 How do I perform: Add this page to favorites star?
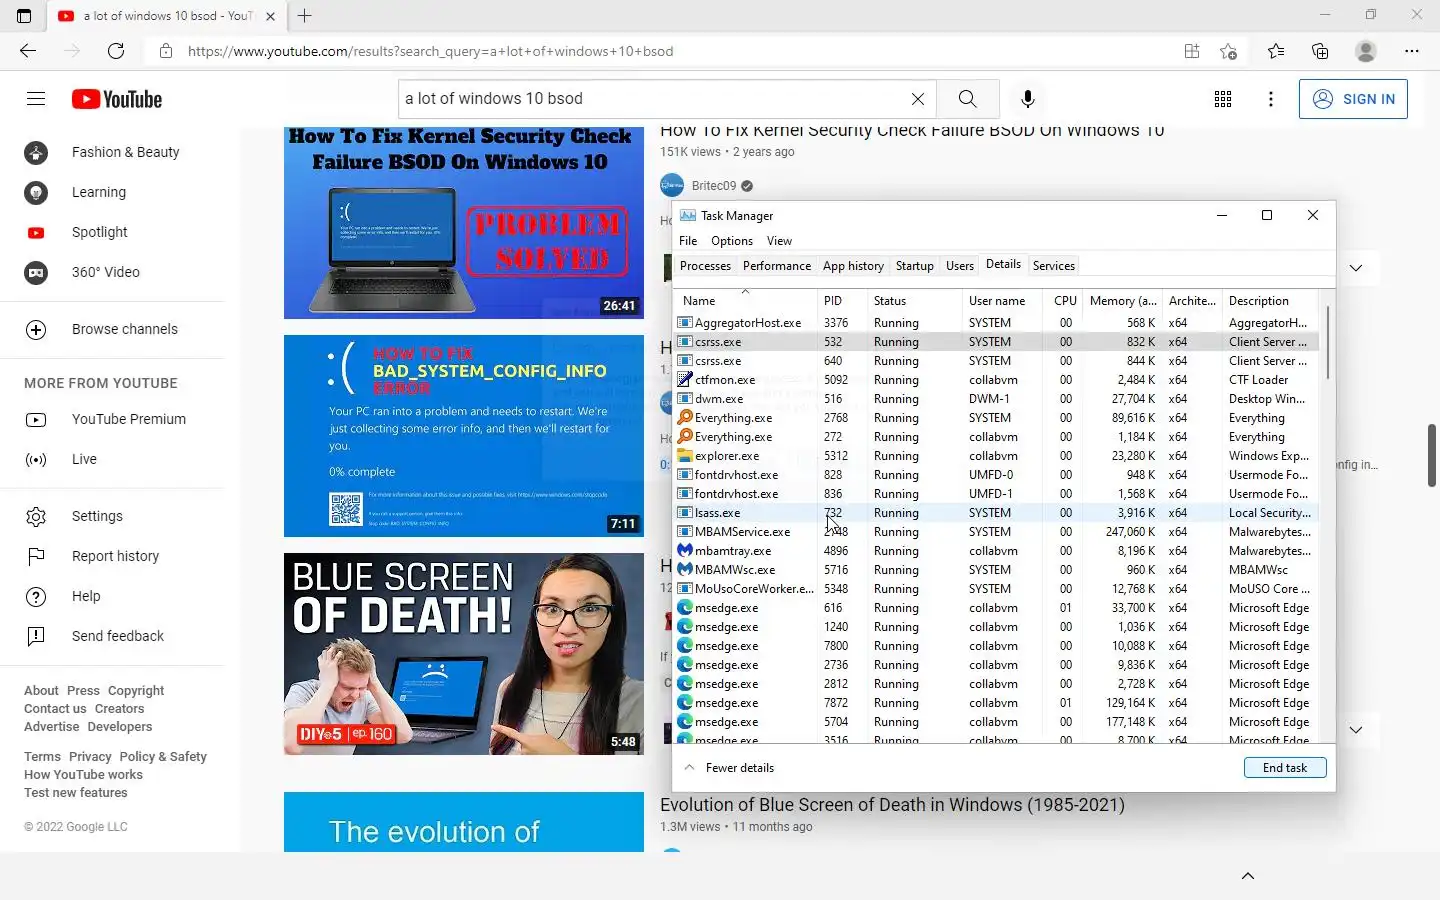(1228, 51)
